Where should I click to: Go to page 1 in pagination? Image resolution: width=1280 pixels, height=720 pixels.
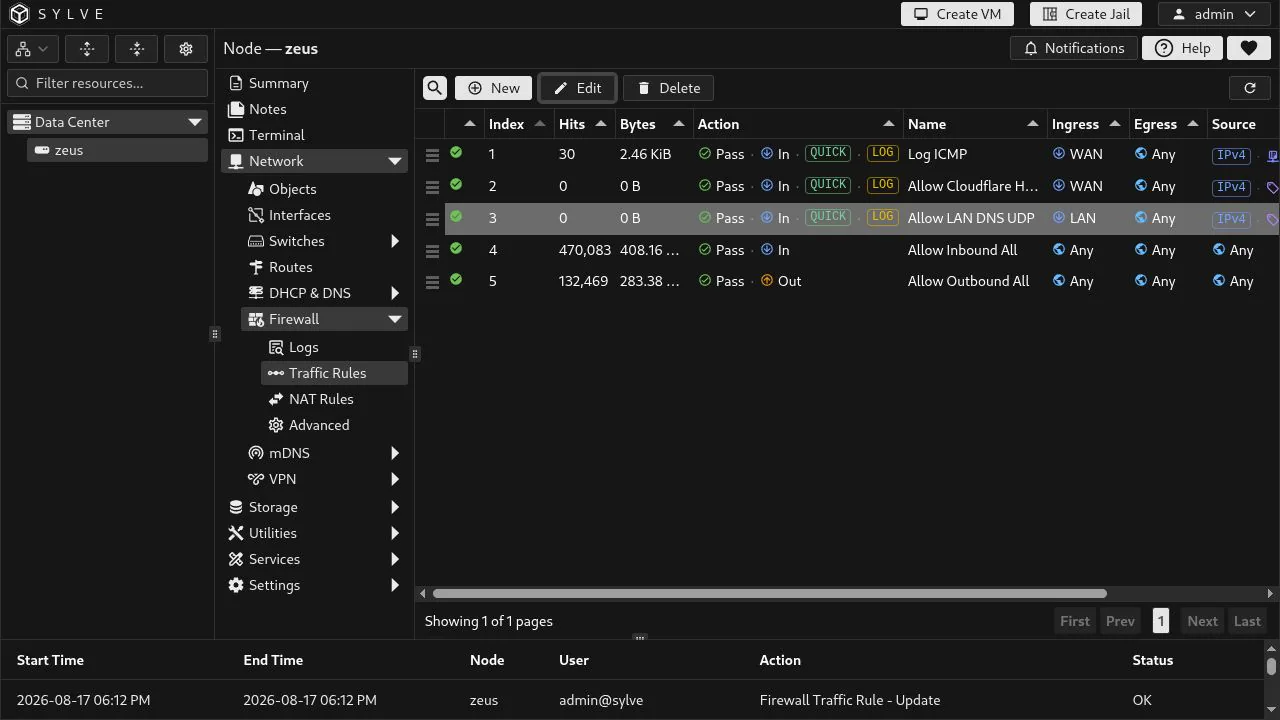tap(1160, 621)
